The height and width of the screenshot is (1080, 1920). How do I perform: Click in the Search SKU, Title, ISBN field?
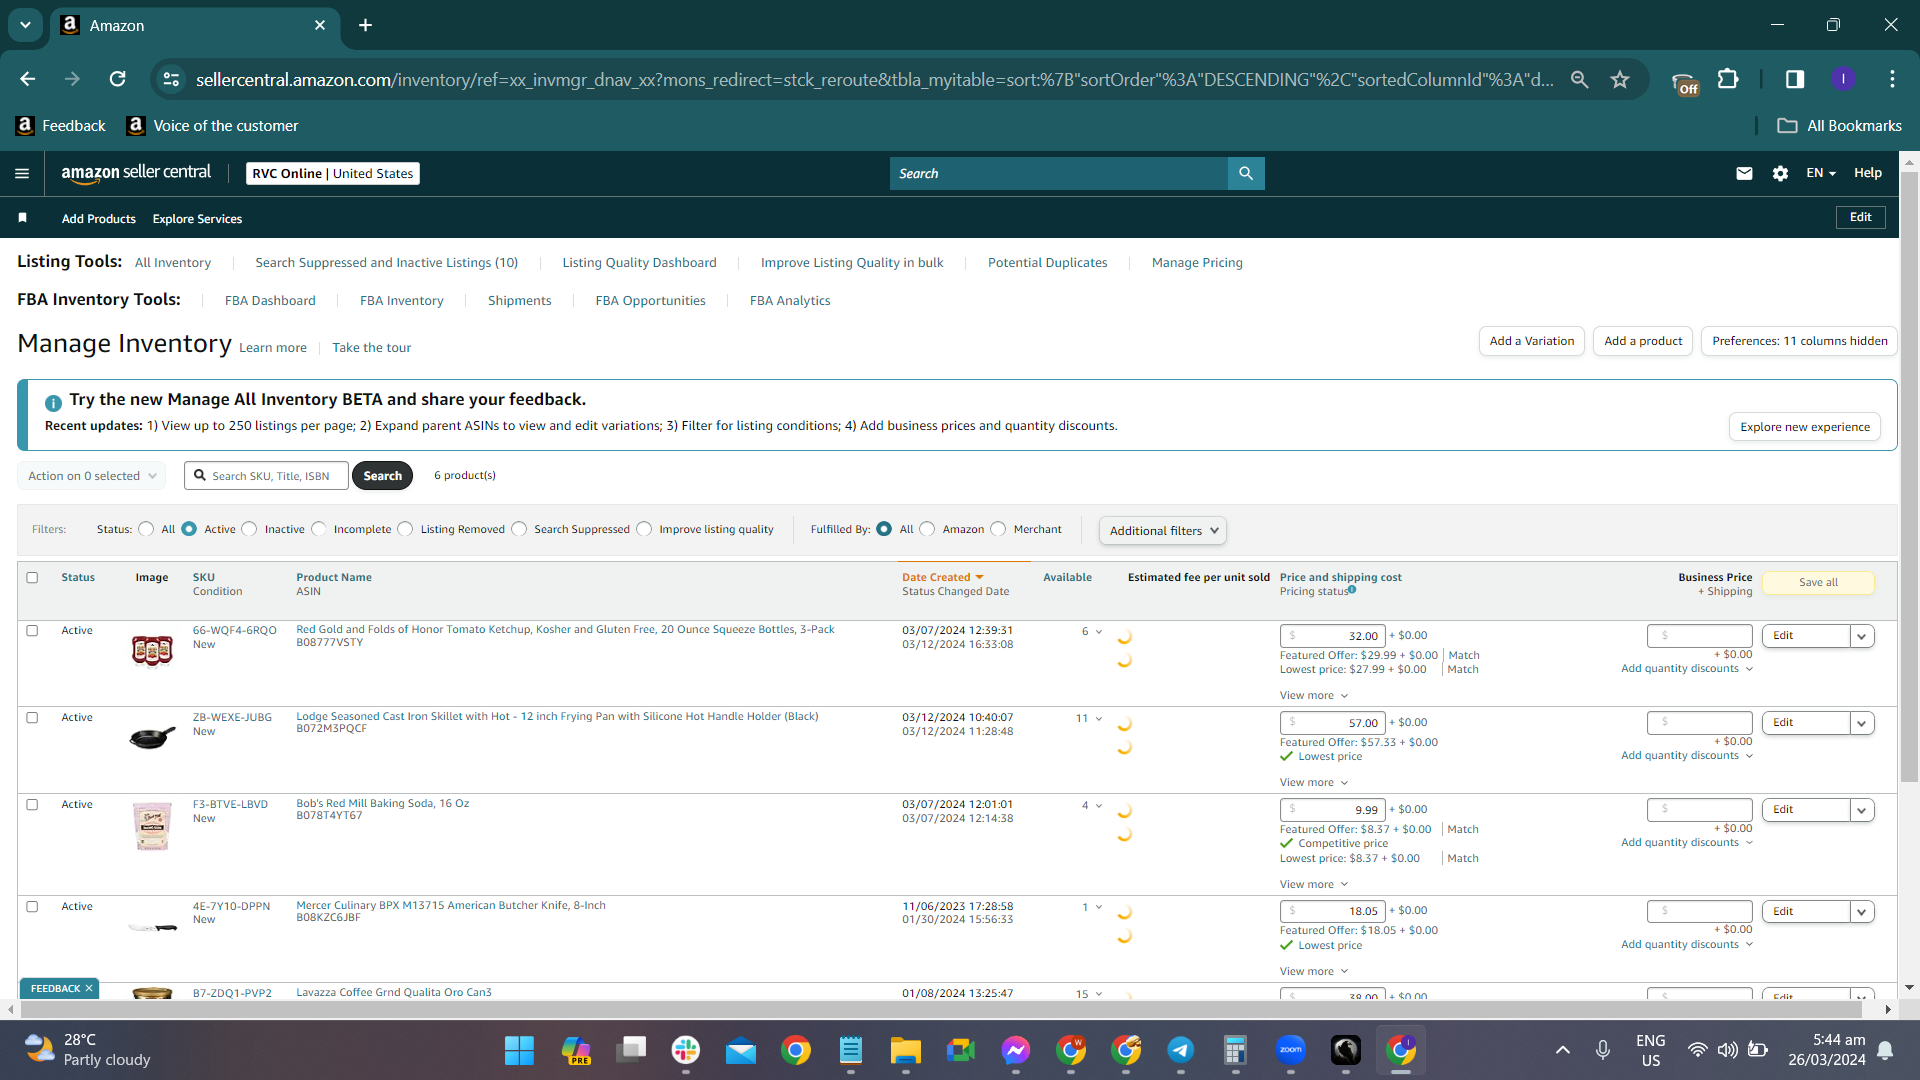click(267, 476)
